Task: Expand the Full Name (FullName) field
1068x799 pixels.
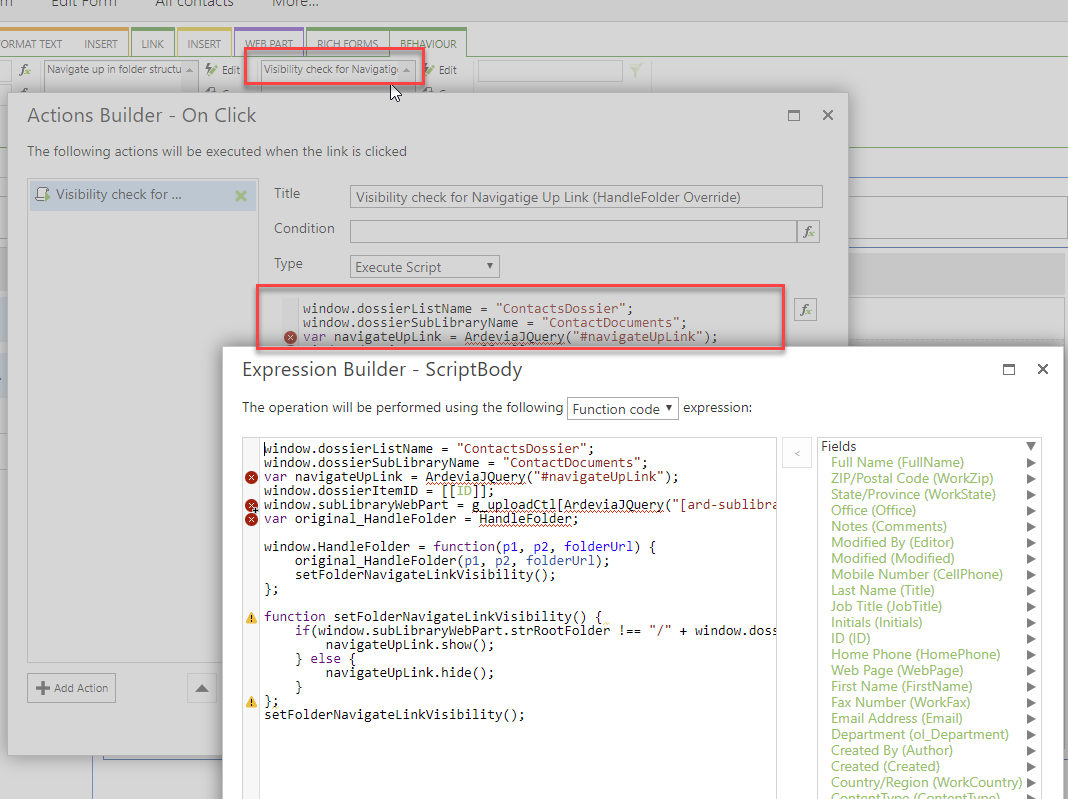Action: pos(1030,463)
